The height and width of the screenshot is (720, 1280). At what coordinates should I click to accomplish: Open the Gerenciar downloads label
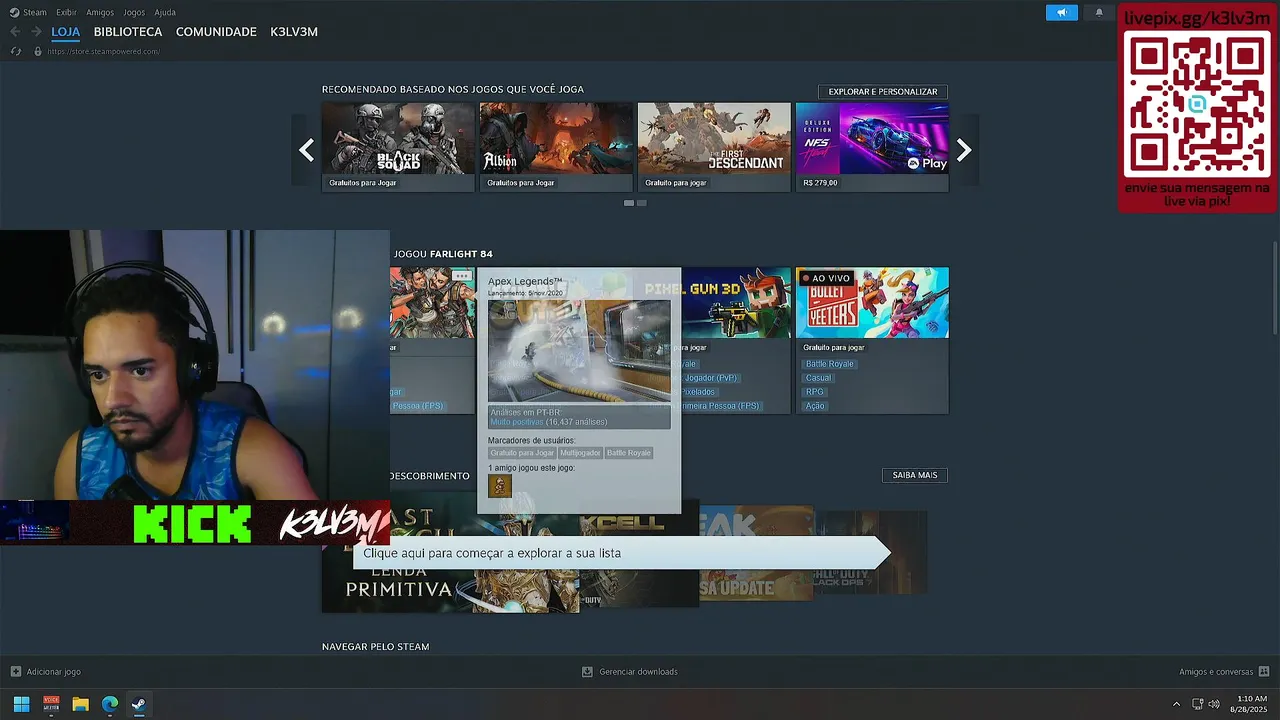pos(638,672)
